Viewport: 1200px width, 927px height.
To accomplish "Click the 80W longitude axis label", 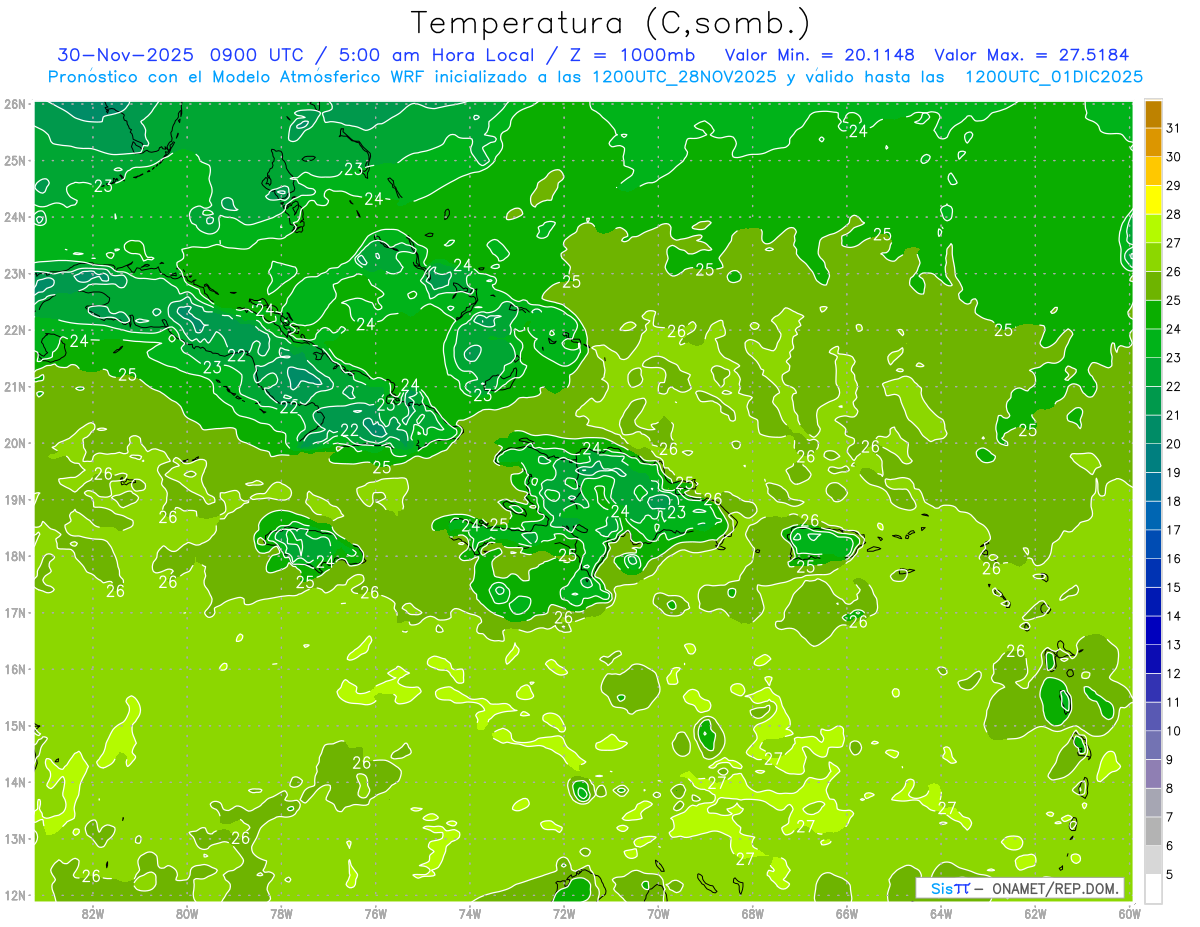I will point(187,913).
